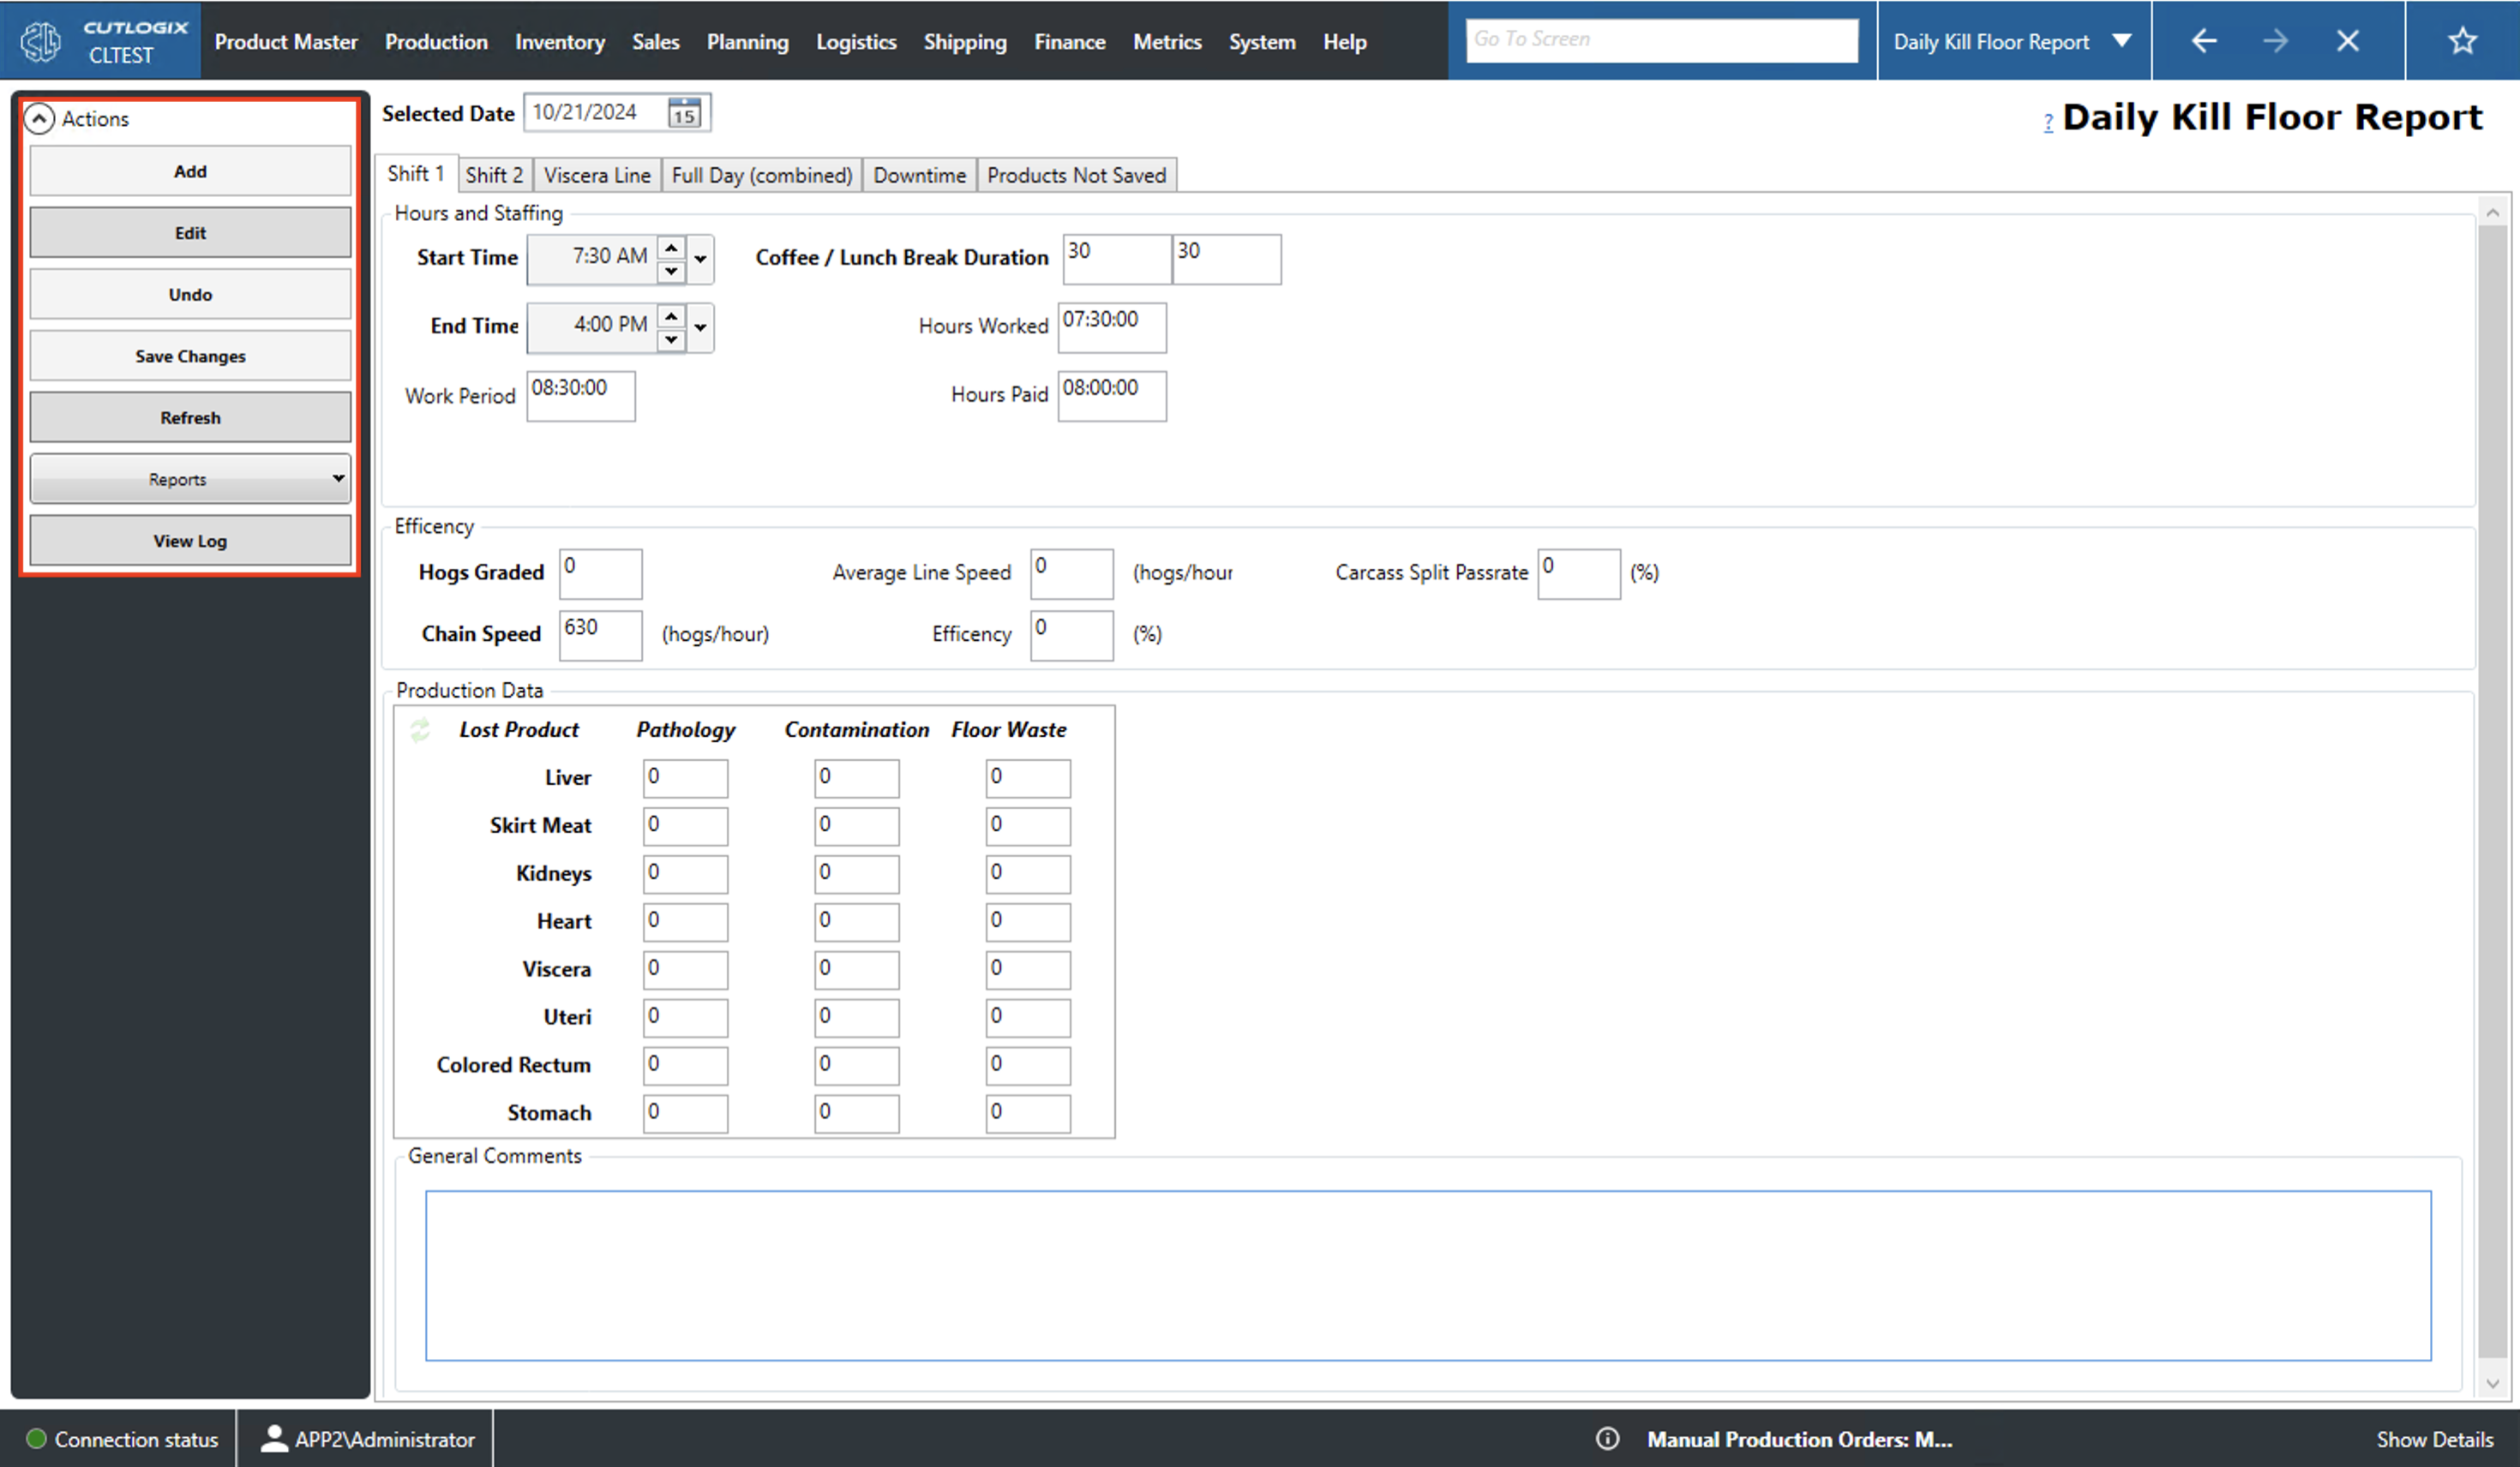2520x1467 pixels.
Task: Click the info icon near Manual Production Orders
Action: (1608, 1439)
